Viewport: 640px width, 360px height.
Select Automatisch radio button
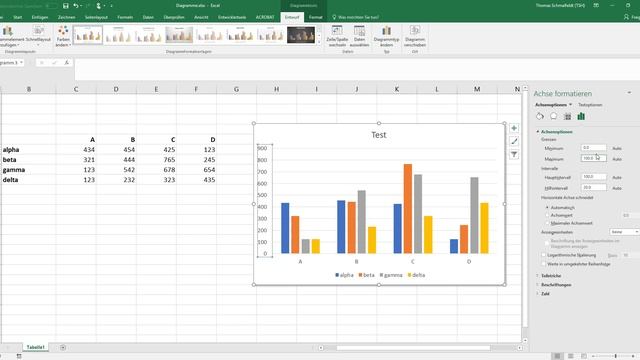pos(547,208)
